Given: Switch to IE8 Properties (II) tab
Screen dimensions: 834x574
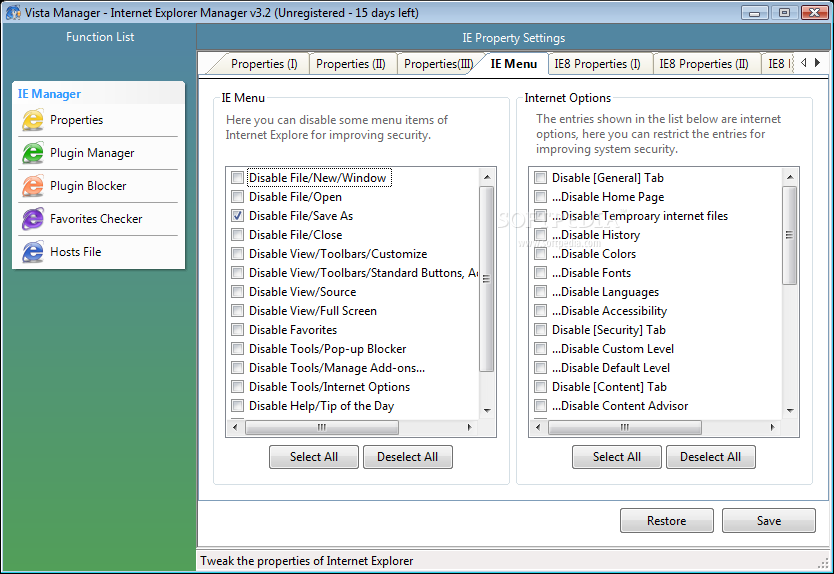Looking at the screenshot, I should click(704, 64).
